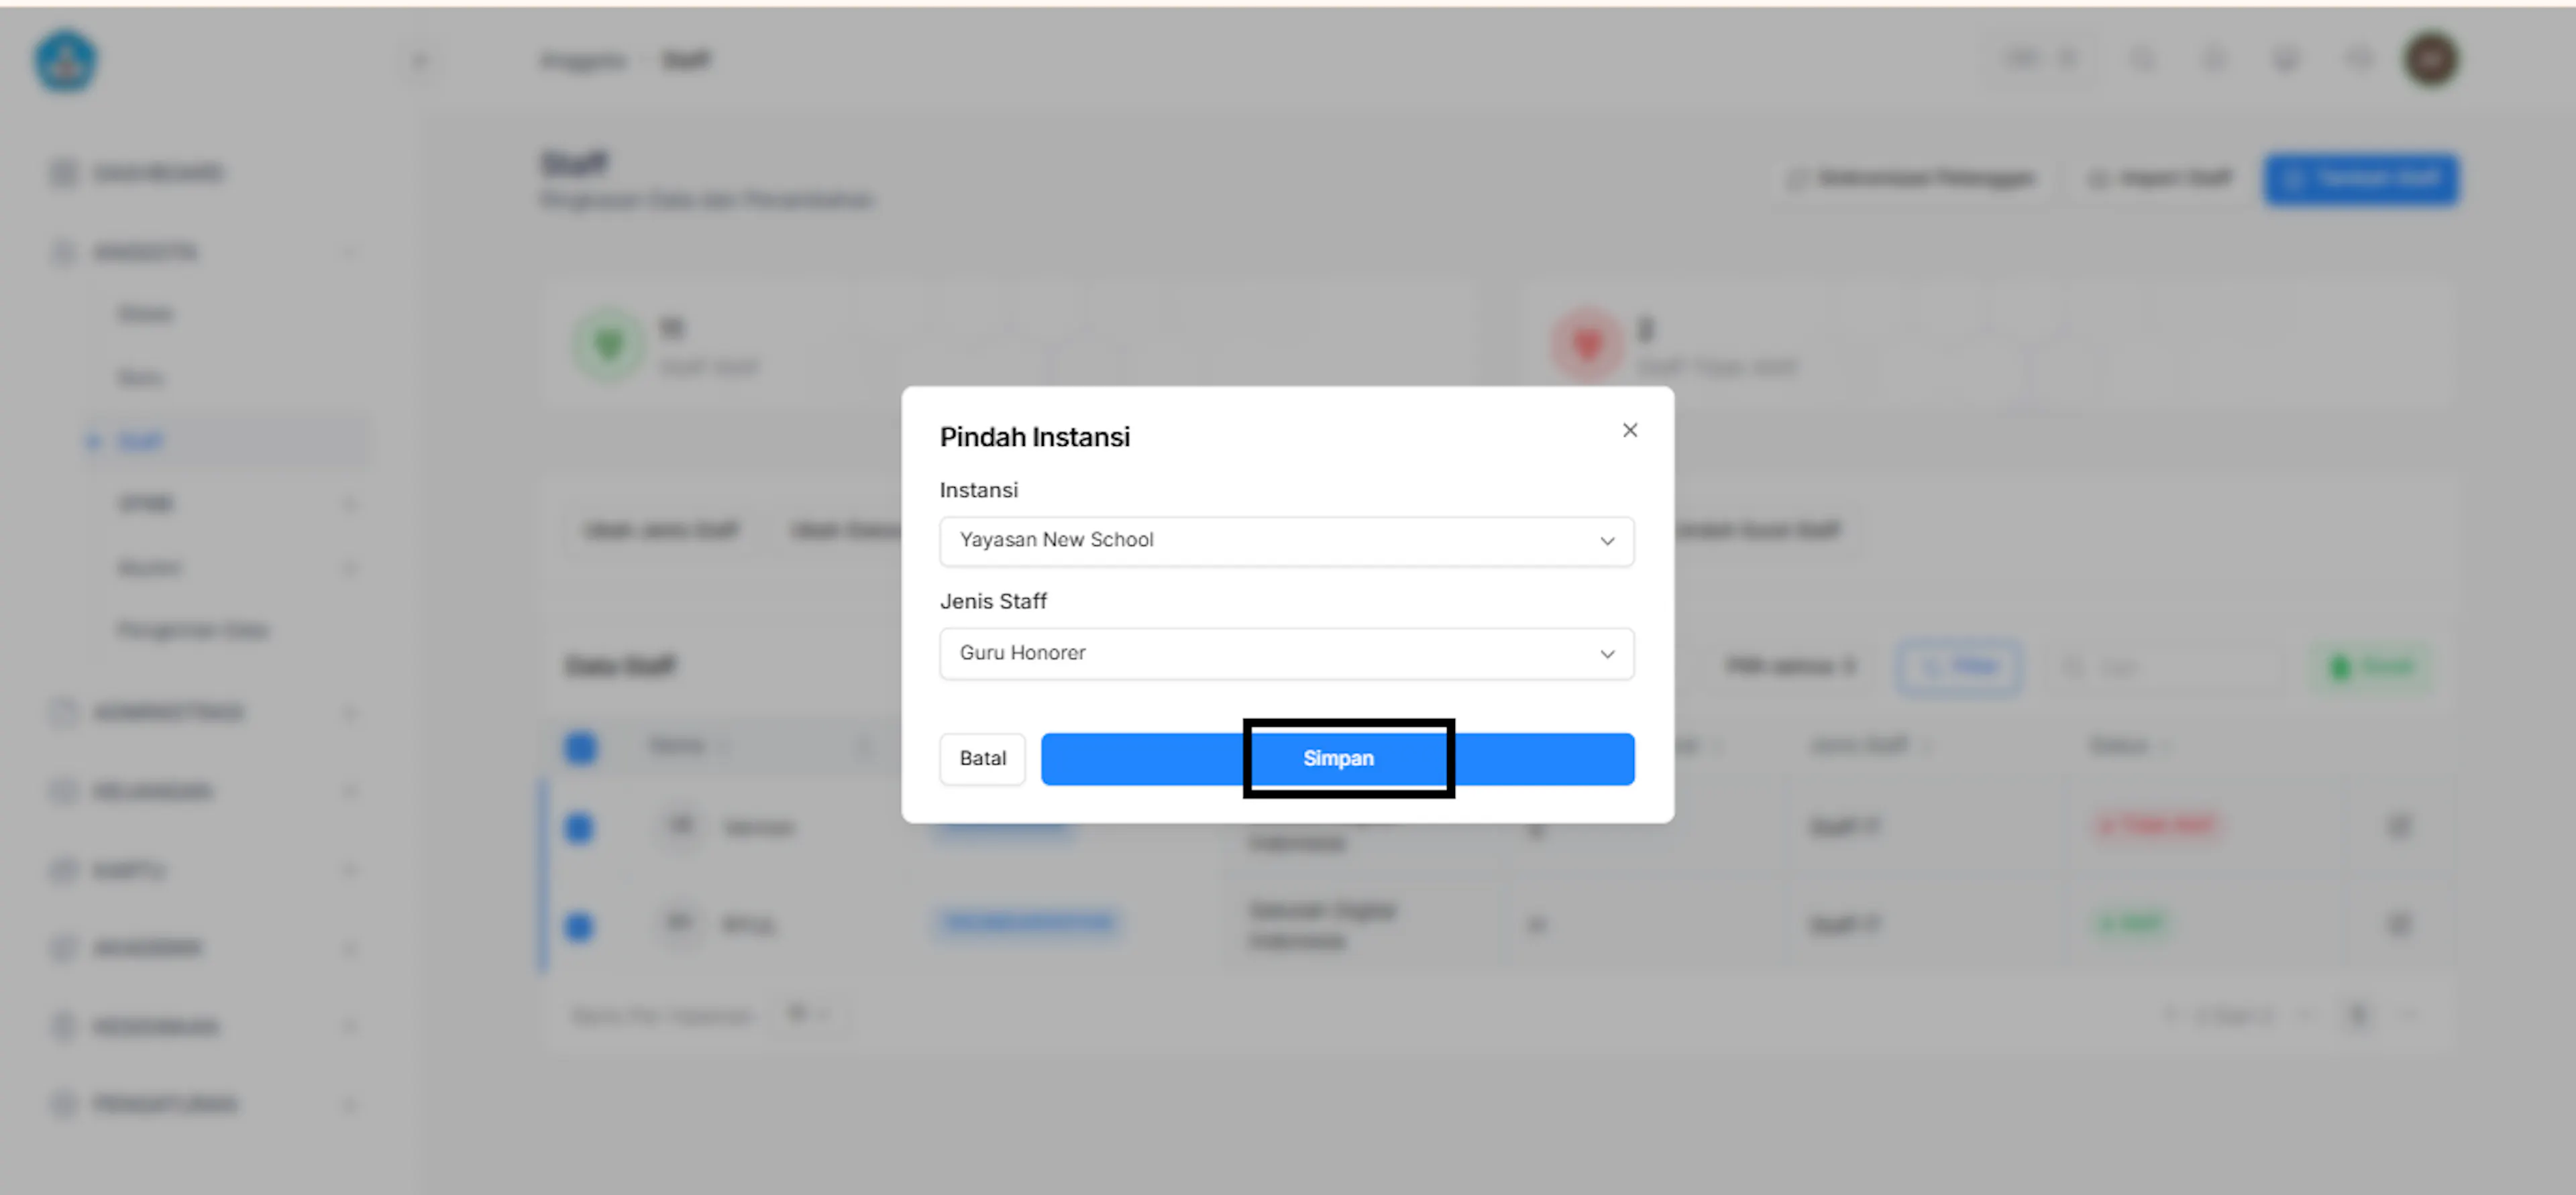Click the search field above the staff table
Screen dimensions: 2576x1195
coord(2169,667)
